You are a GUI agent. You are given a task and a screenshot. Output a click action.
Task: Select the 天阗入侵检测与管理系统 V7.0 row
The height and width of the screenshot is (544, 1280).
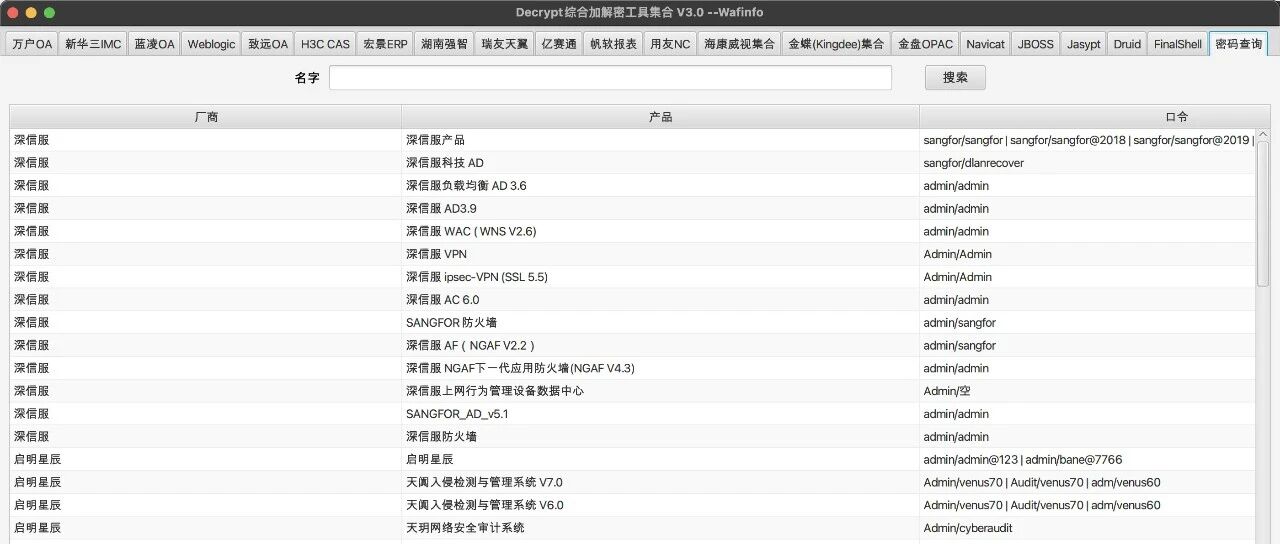(633, 482)
